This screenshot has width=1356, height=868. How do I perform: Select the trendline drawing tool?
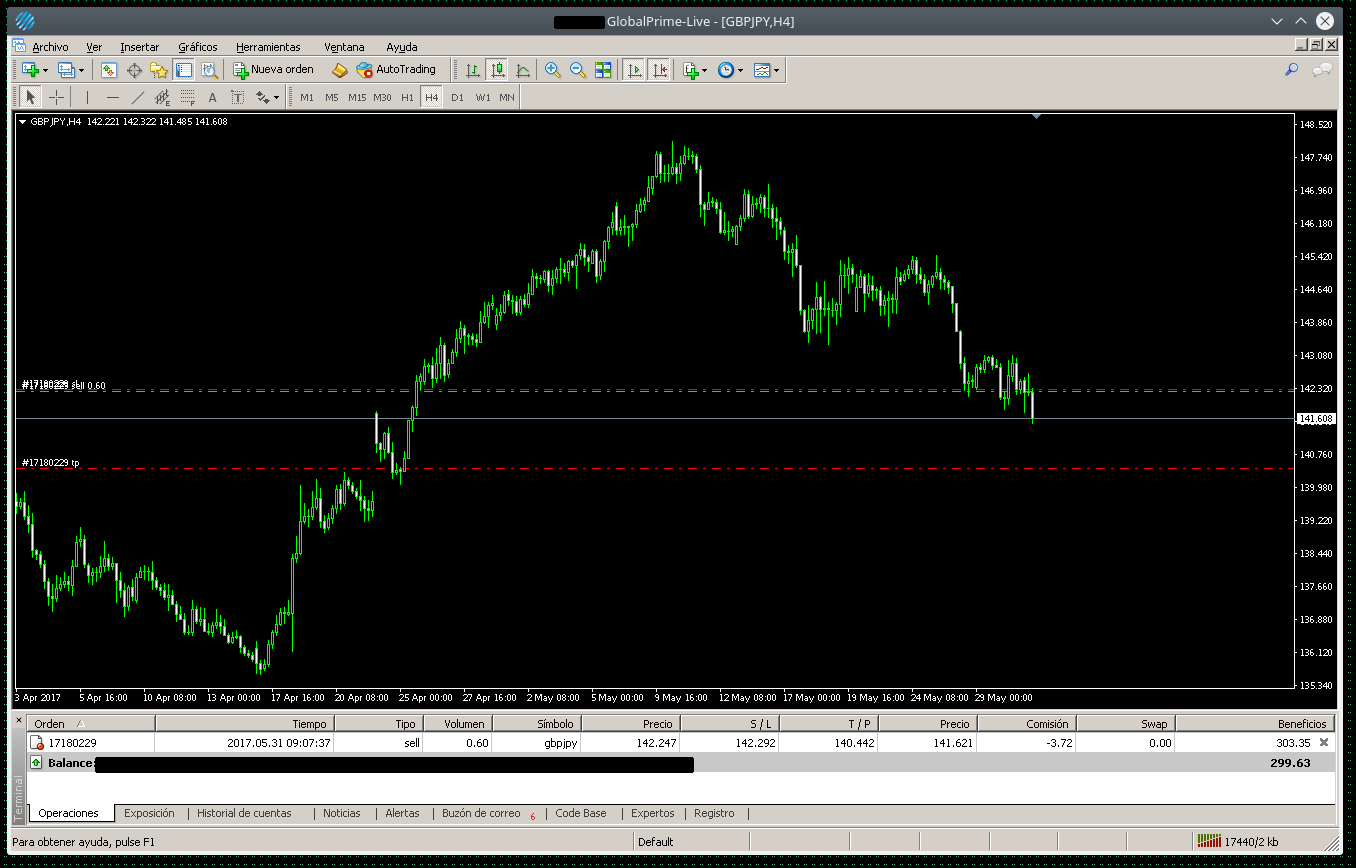tap(137, 97)
